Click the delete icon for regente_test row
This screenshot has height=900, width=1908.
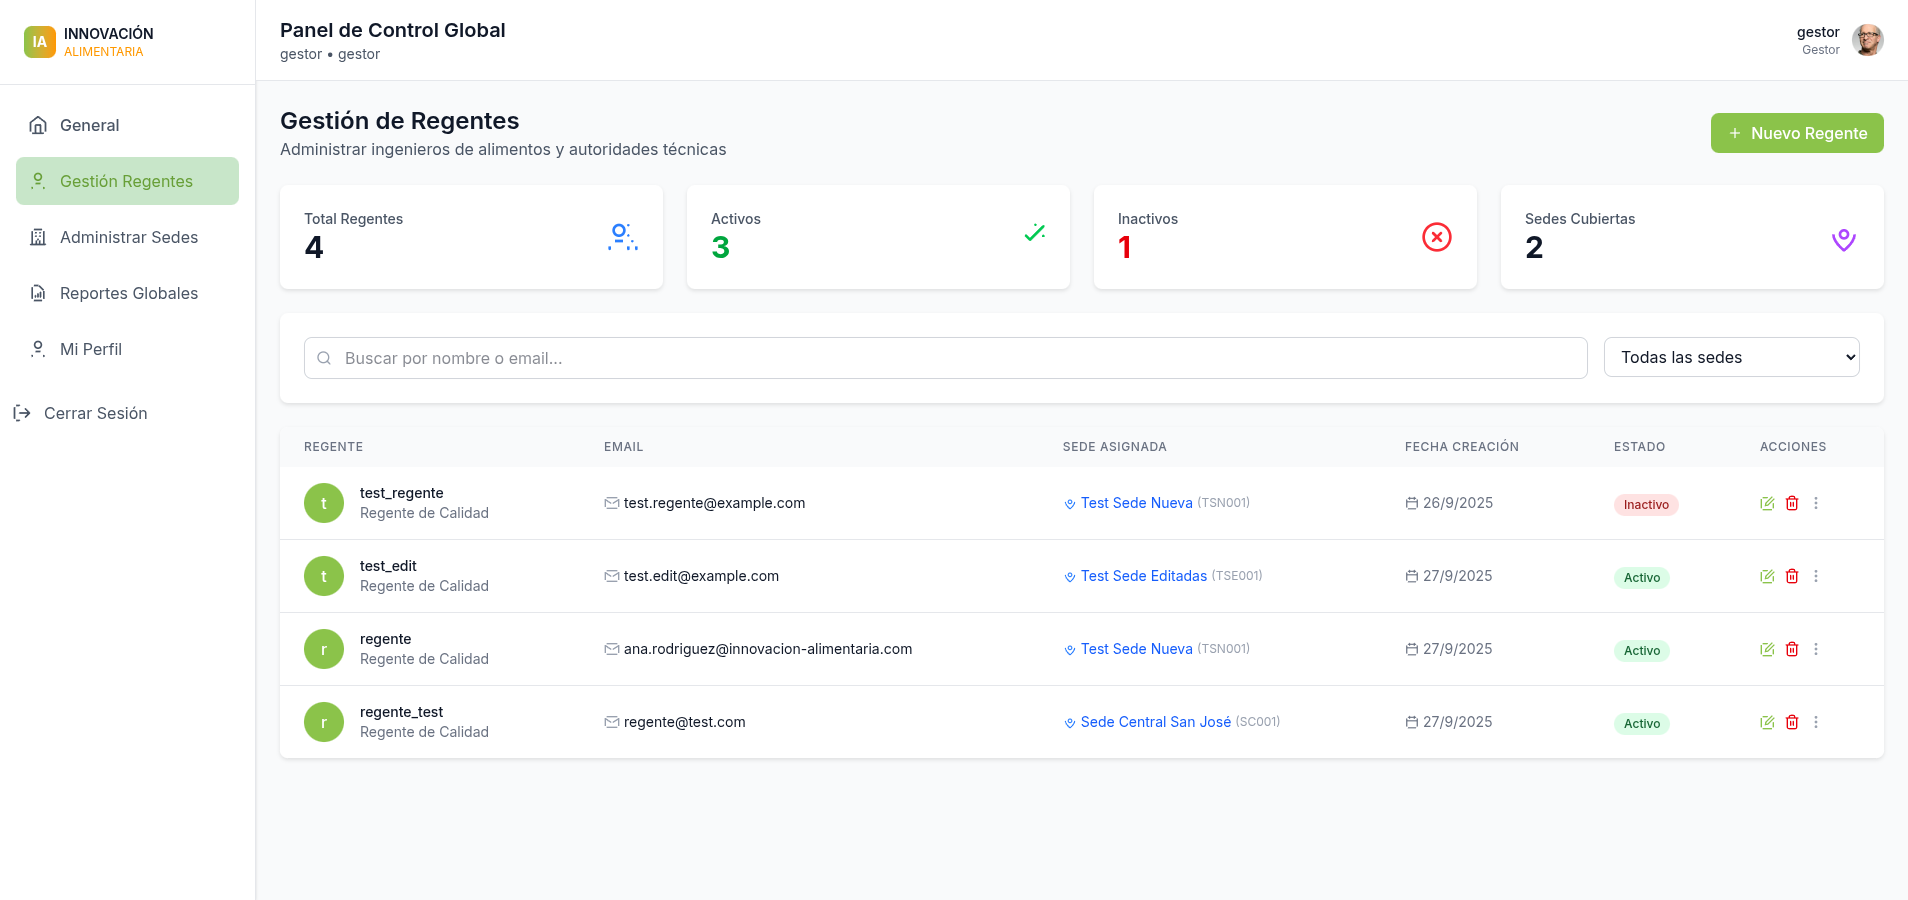(1792, 723)
